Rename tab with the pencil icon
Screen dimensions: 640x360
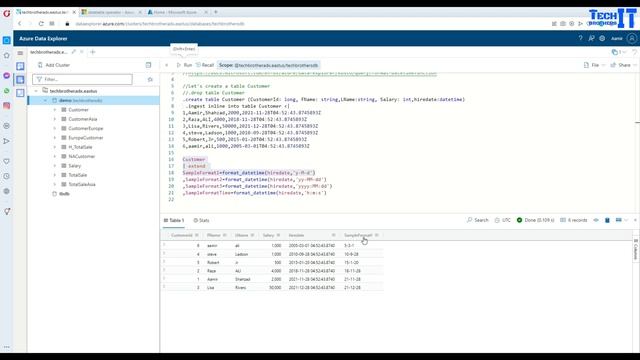[x=73, y=52]
